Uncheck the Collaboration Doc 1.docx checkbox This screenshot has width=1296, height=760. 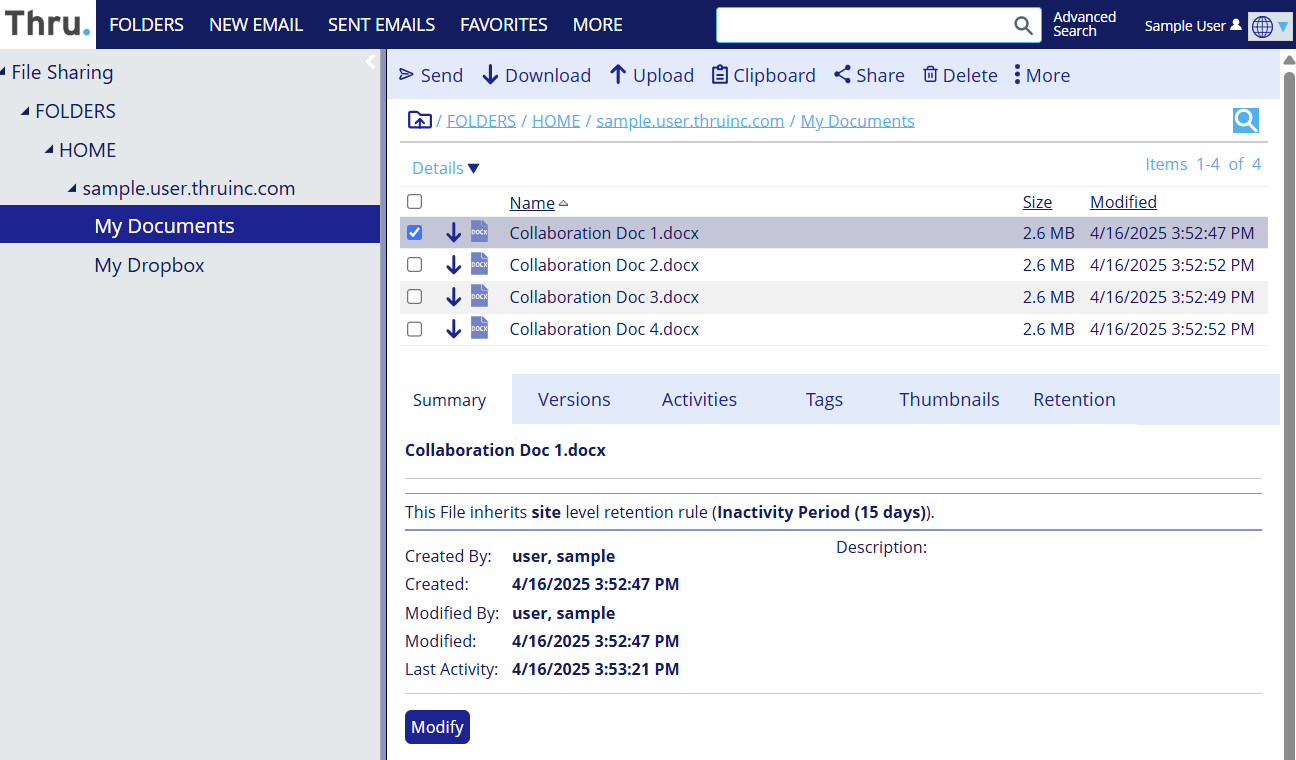coord(415,233)
